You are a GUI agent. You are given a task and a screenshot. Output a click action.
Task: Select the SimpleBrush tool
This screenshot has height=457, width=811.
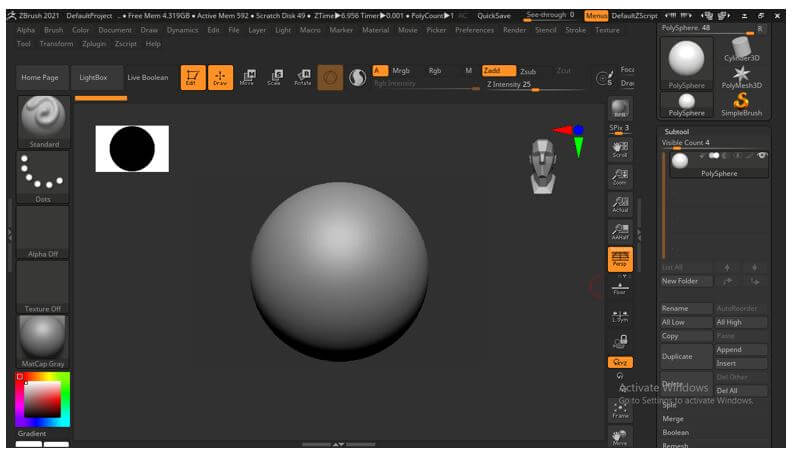click(x=742, y=104)
